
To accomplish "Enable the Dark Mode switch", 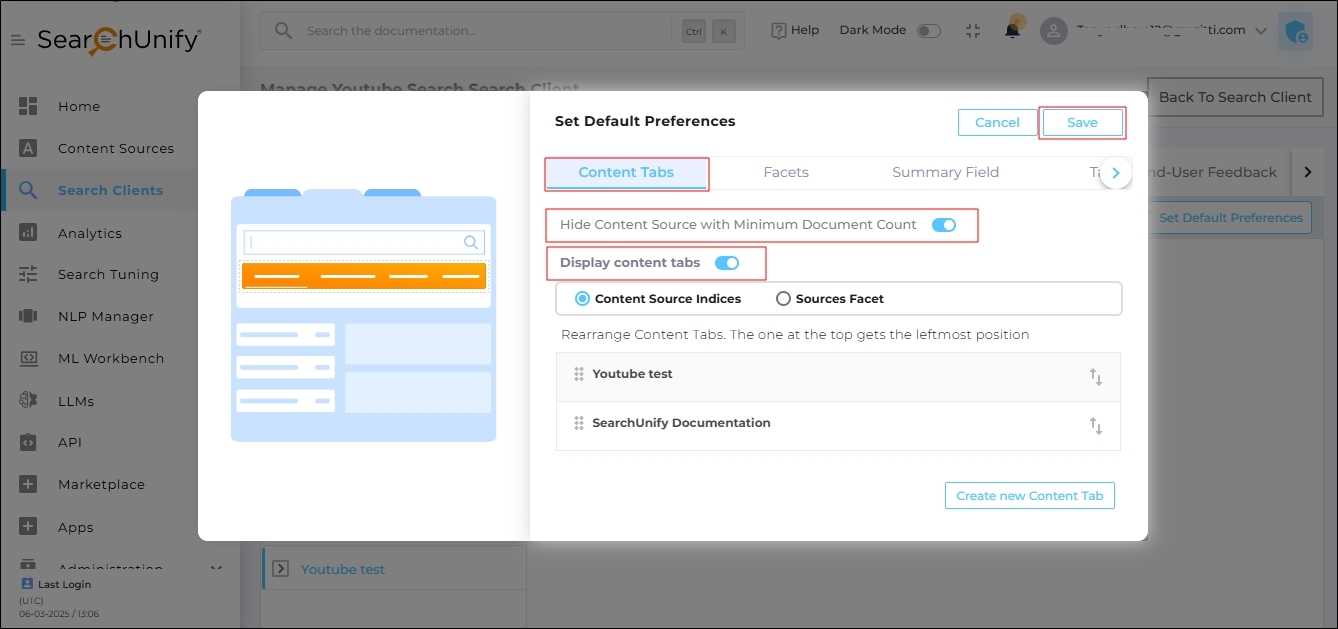I will click(929, 31).
